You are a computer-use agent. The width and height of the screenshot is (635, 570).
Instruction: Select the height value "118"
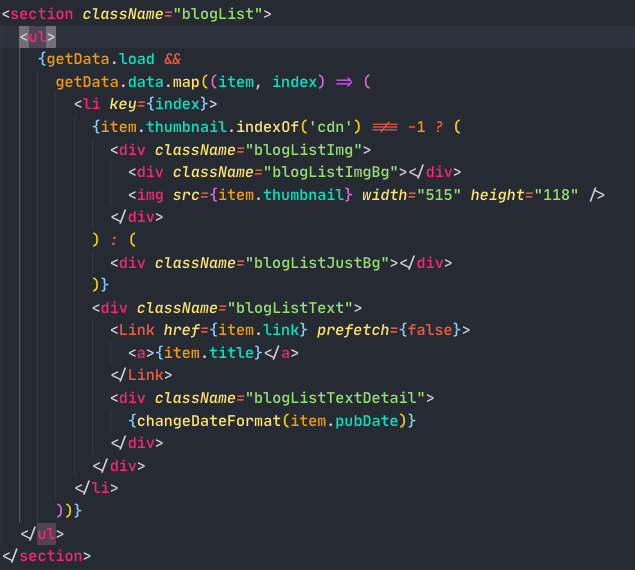(556, 195)
